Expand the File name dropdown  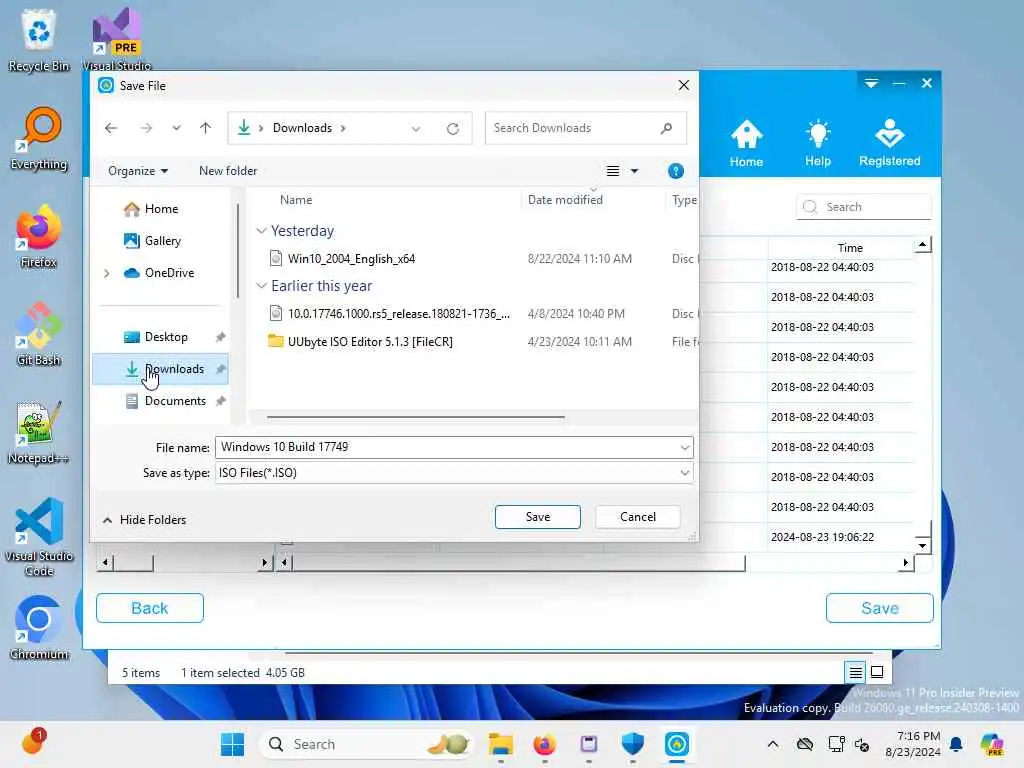point(684,447)
